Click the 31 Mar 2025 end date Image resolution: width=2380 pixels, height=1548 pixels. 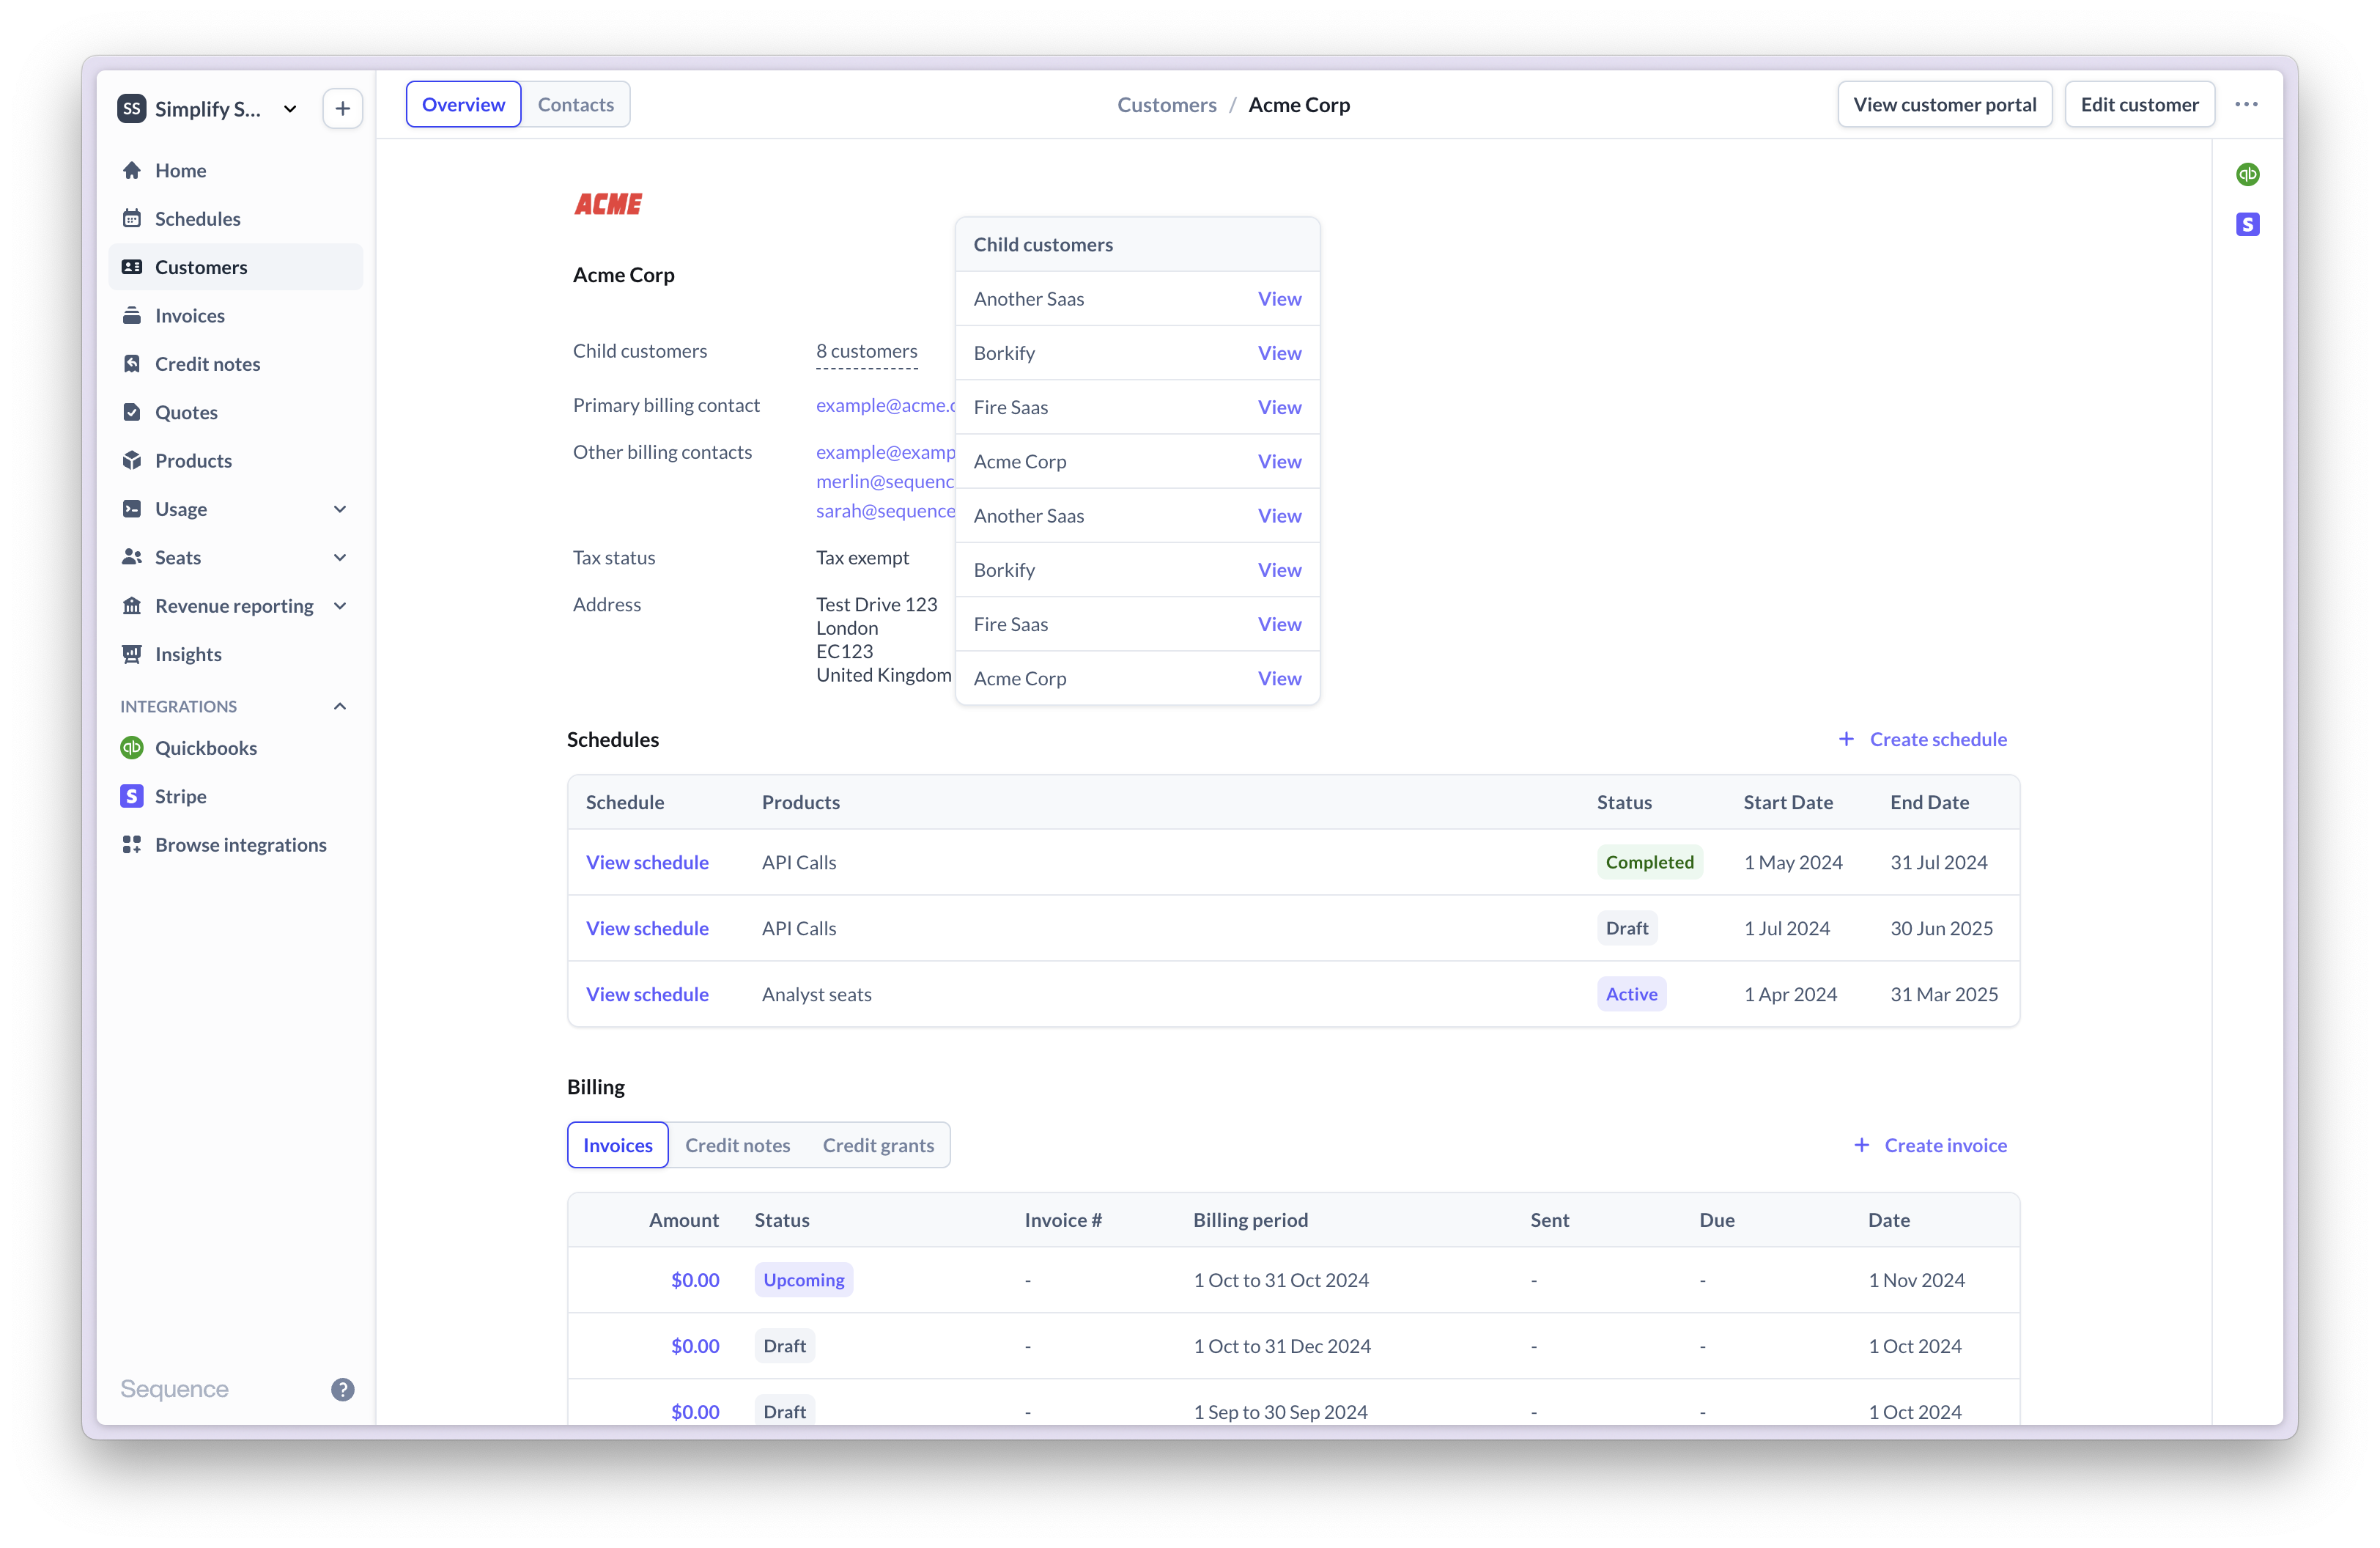tap(1944, 994)
